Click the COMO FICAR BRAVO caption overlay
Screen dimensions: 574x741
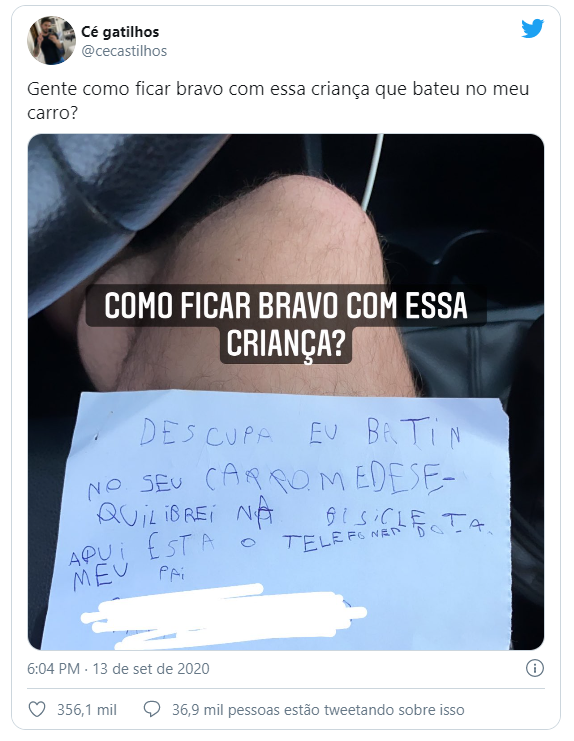(x=286, y=325)
